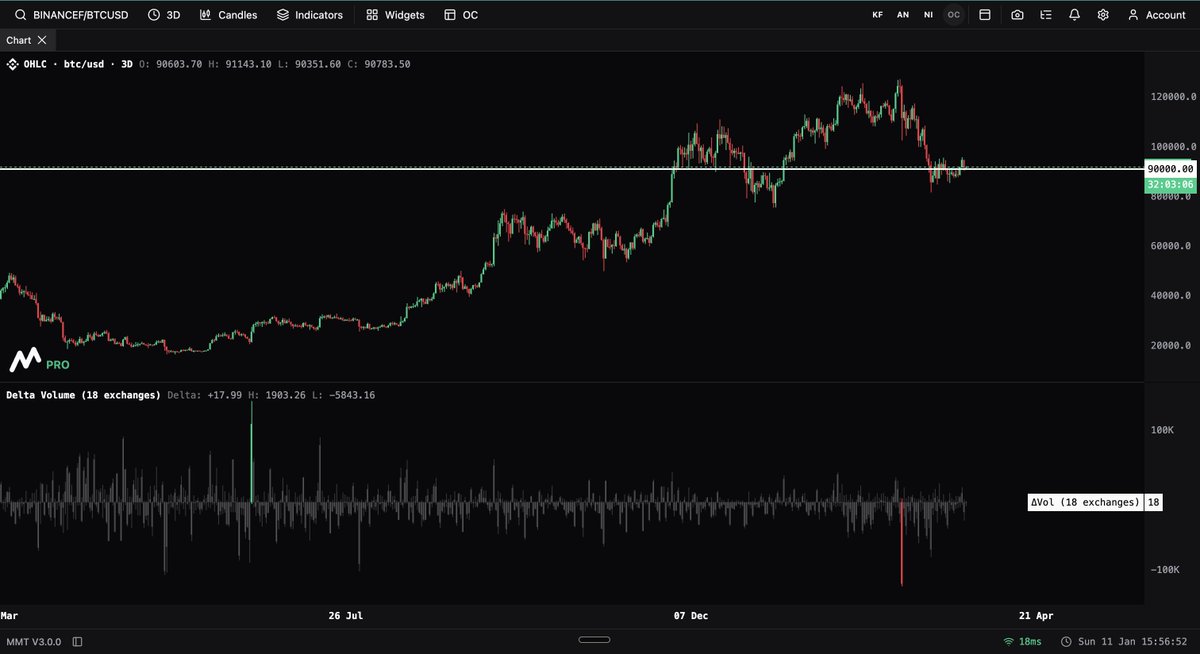Viewport: 1200px width, 654px height.
Task: Click the 90000.00 price line label
Action: pyautogui.click(x=1170, y=169)
